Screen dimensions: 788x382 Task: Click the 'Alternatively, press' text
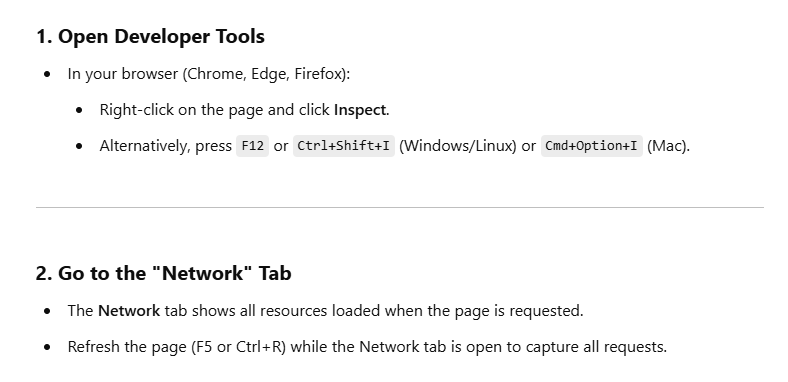tap(165, 146)
